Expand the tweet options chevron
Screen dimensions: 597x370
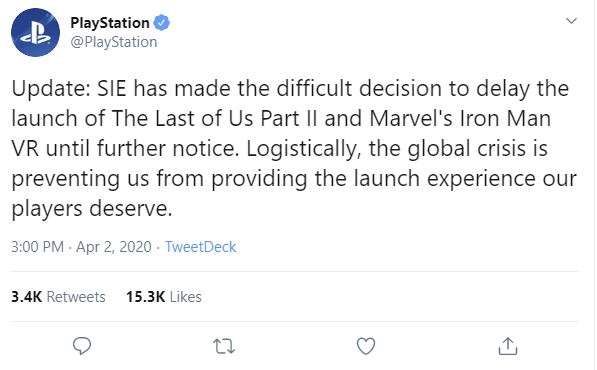[571, 21]
